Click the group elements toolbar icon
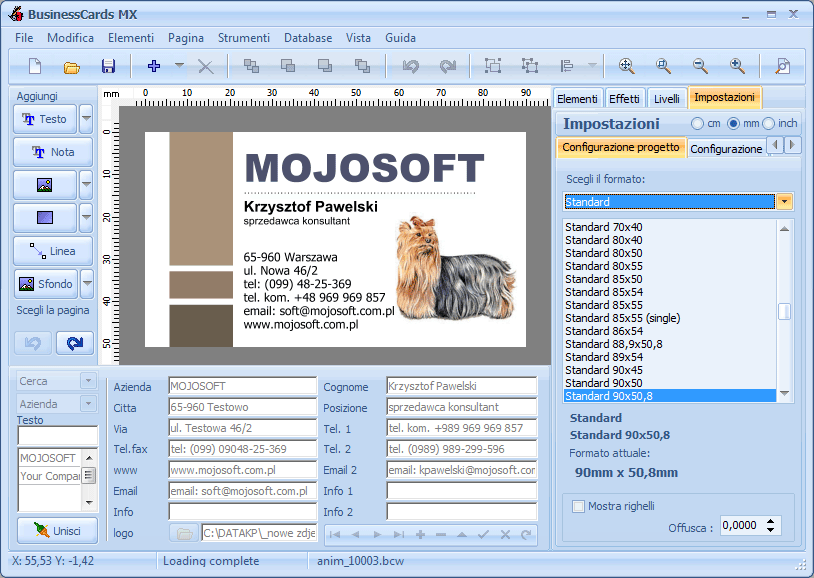The image size is (814, 578). click(493, 66)
